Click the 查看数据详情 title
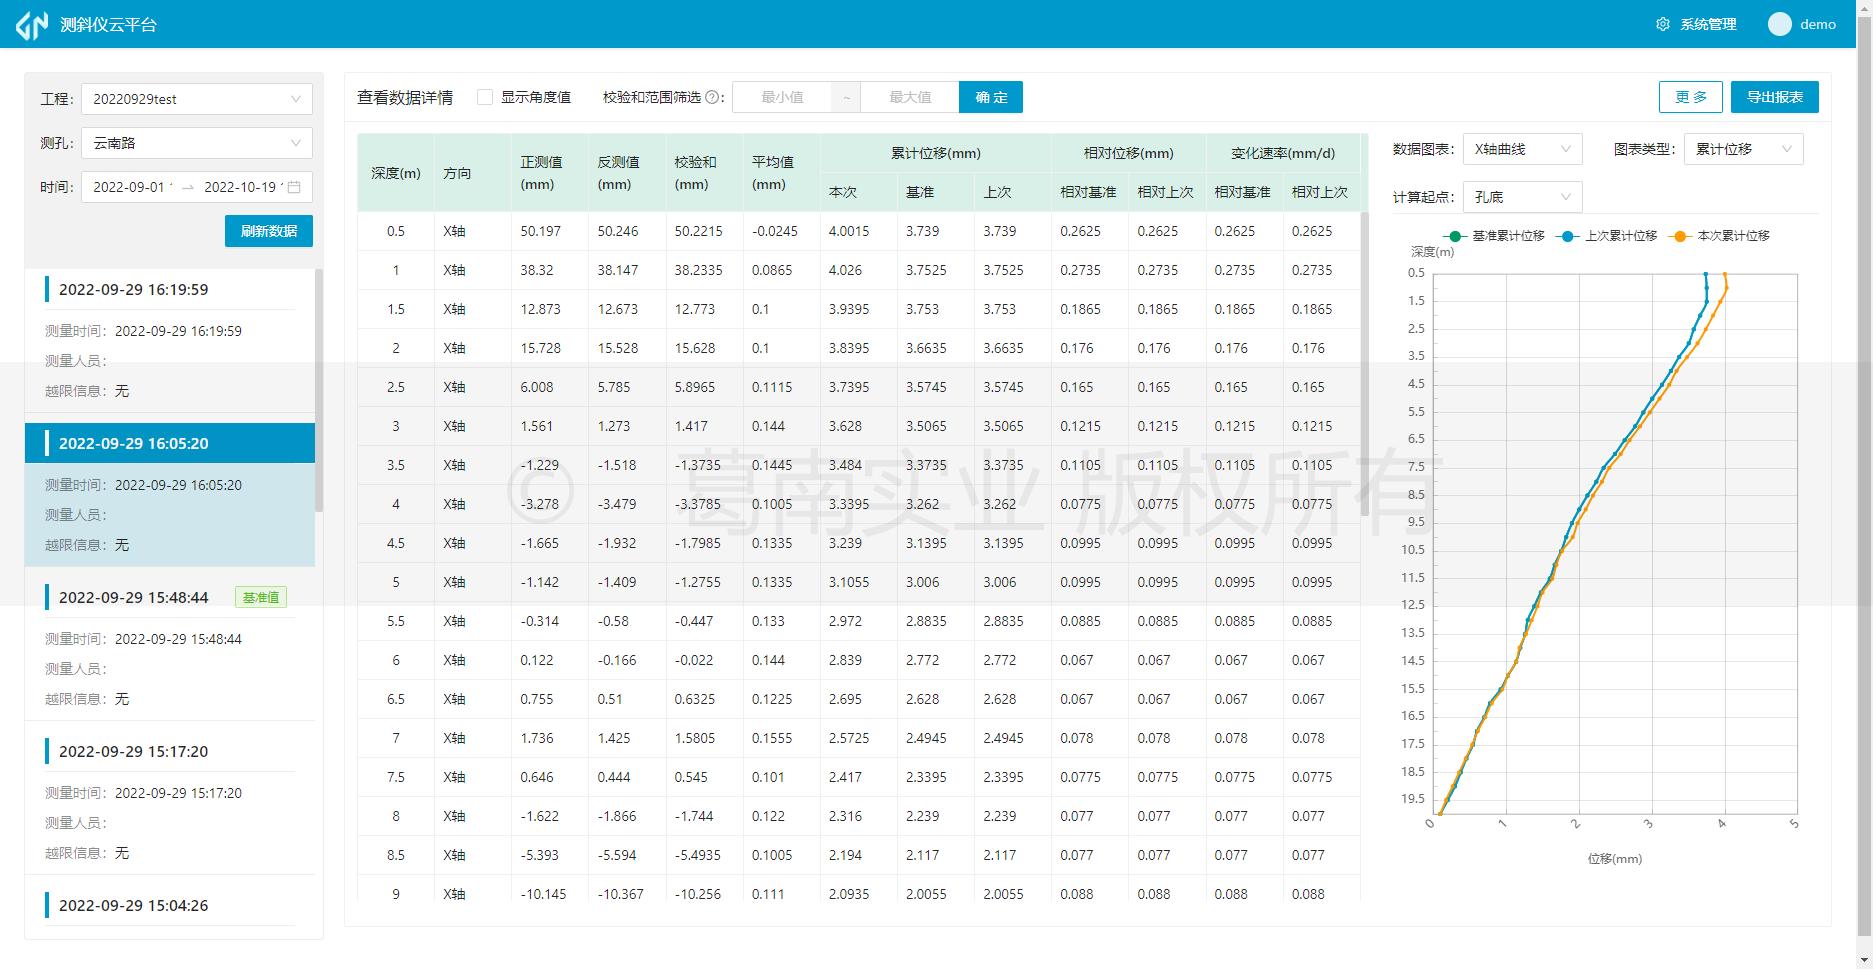The height and width of the screenshot is (969, 1873). coord(405,97)
